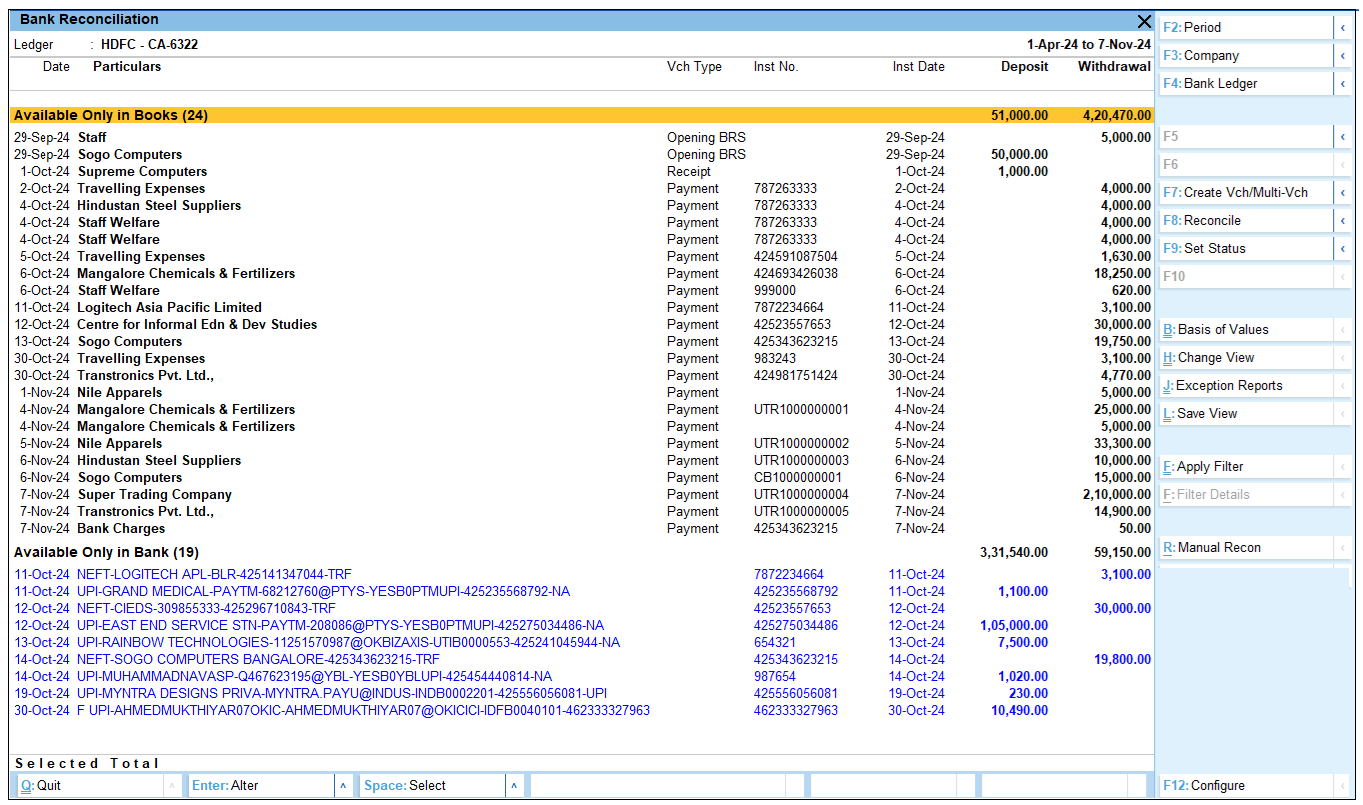Select the UPI-GRAND MEDICAL-PAYTM bank entry
Screen dimensions: 1363x805
pyautogui.click(x=581, y=592)
